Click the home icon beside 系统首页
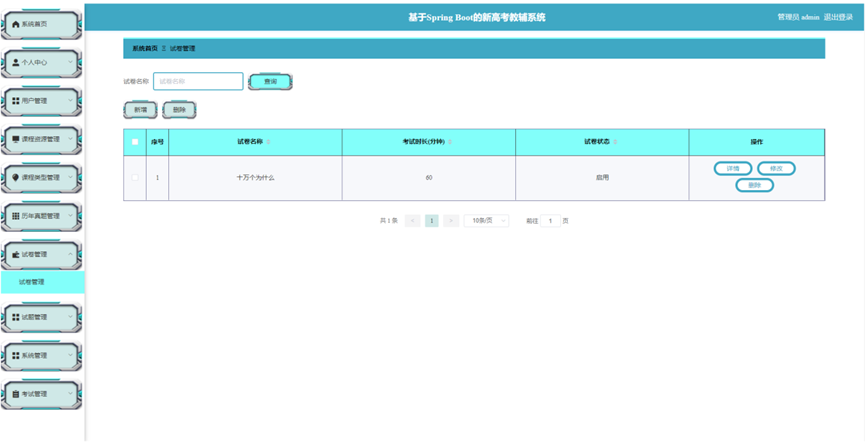The image size is (865, 443). coord(15,24)
